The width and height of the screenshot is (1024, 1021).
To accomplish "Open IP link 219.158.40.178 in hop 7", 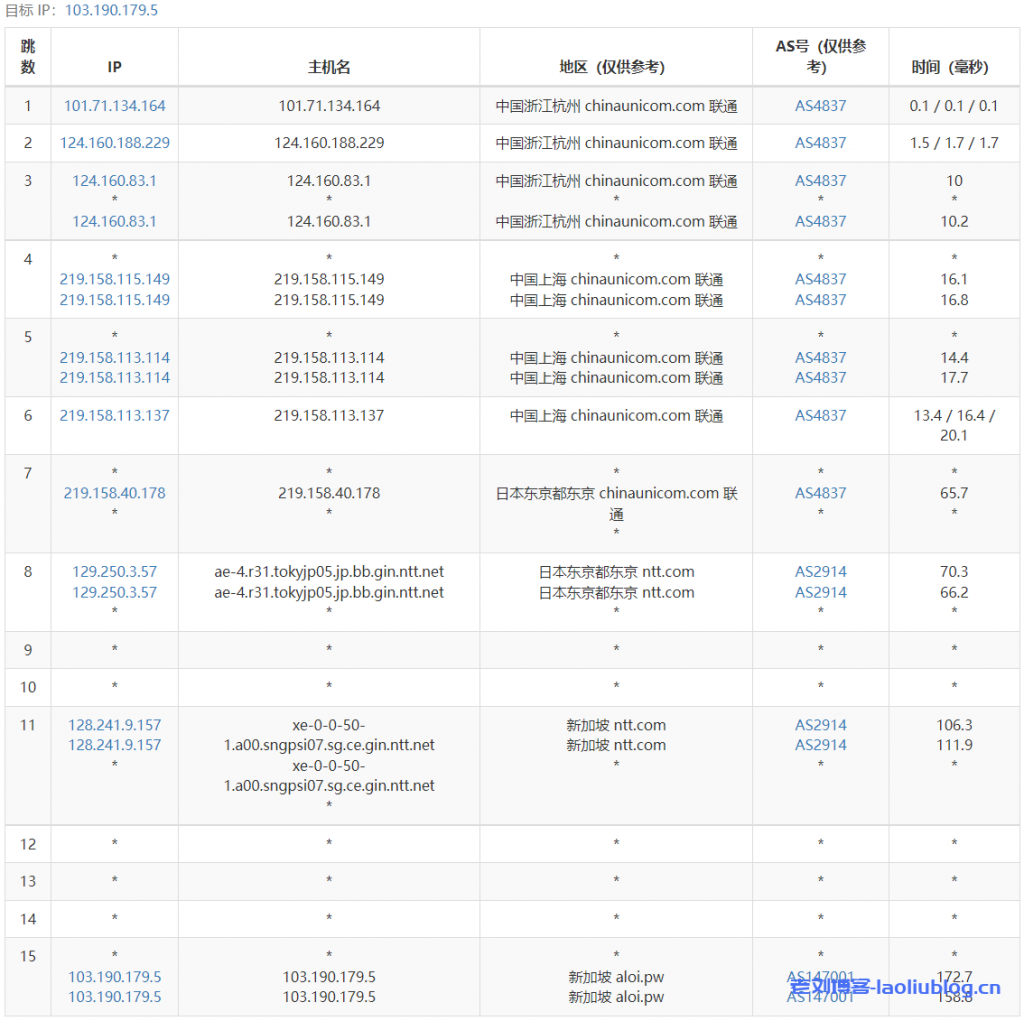I will [x=115, y=493].
